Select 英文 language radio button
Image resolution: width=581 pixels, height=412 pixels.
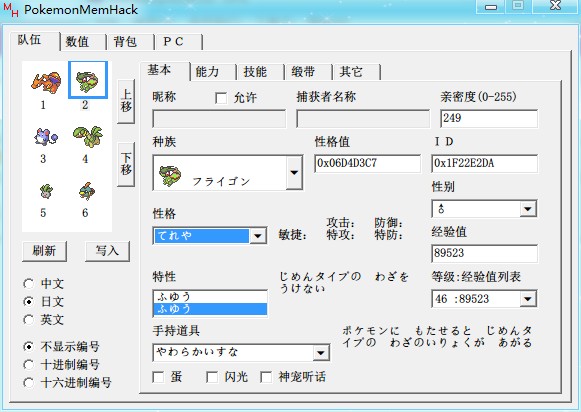click(x=29, y=320)
